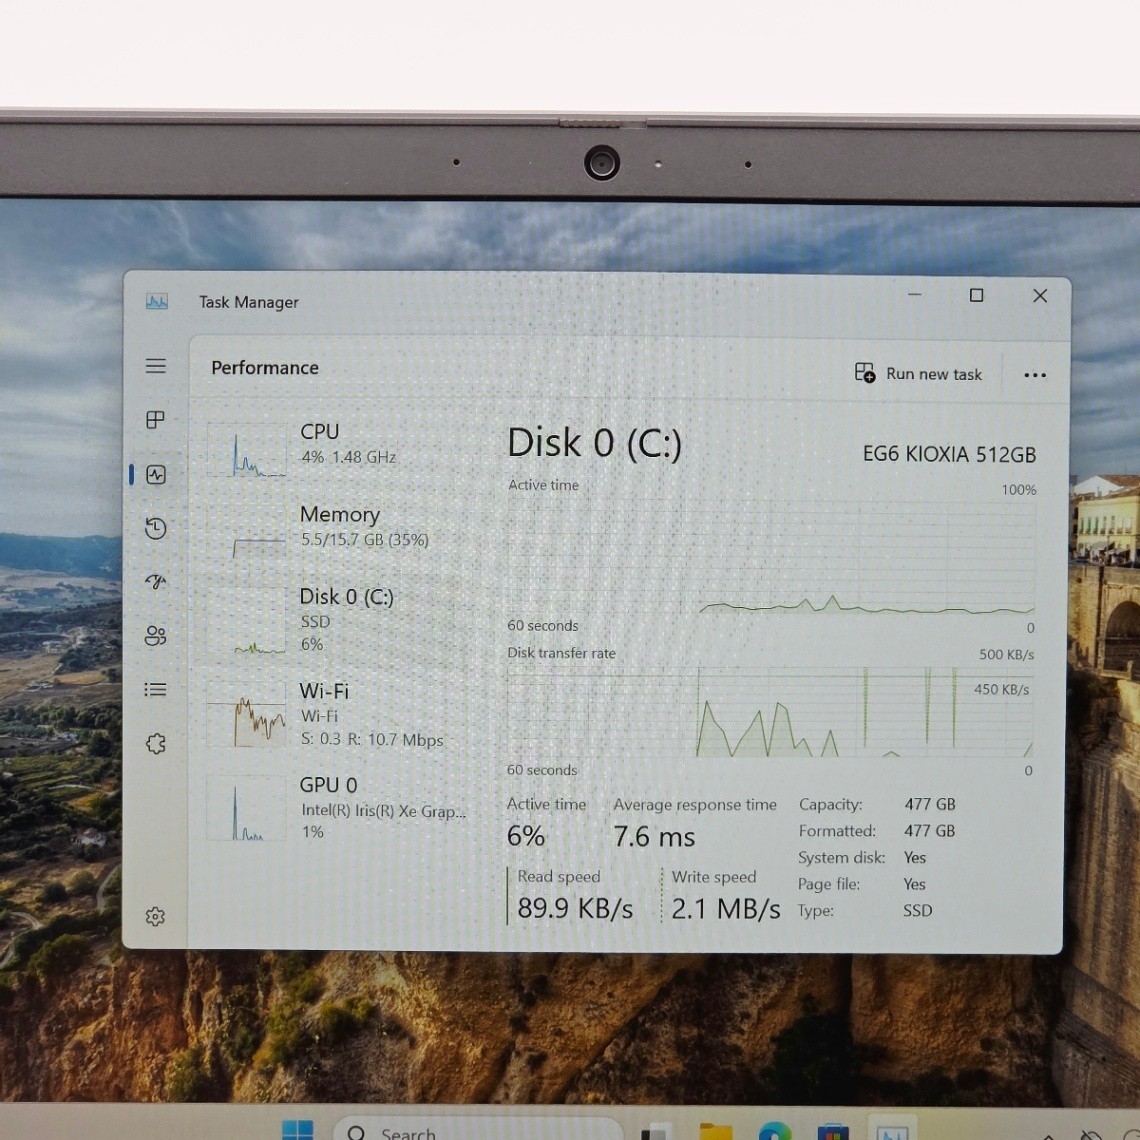Minimize the Task Manager window
Viewport: 1140px width, 1140px height.
coord(915,294)
